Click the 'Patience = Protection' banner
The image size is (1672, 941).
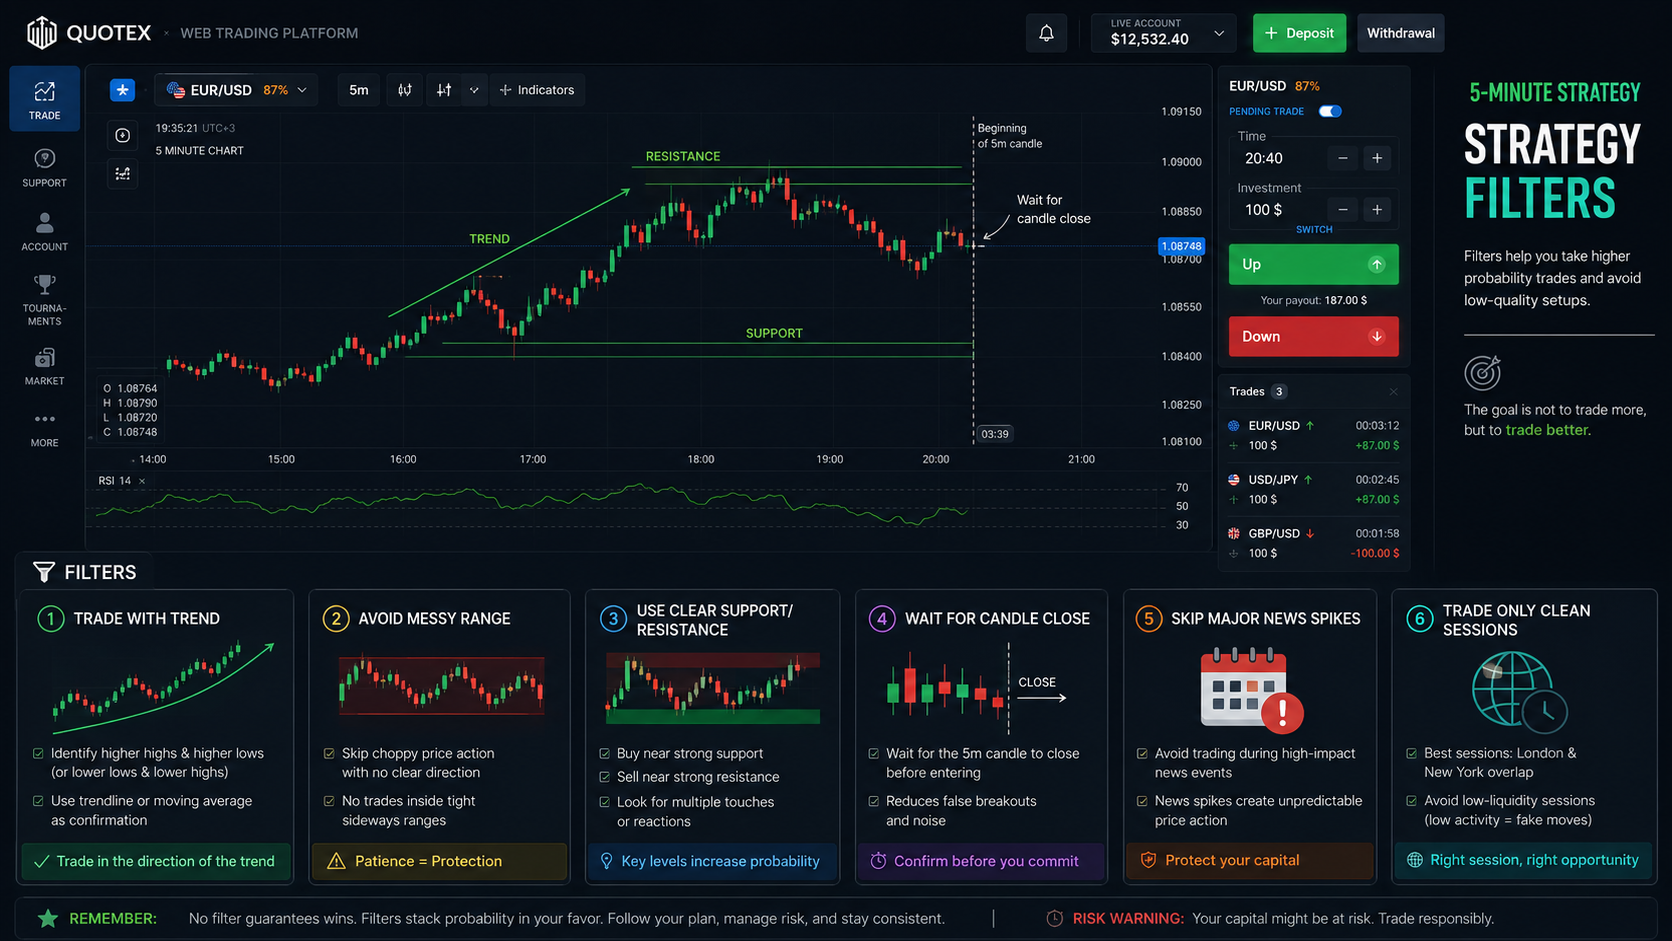(439, 861)
